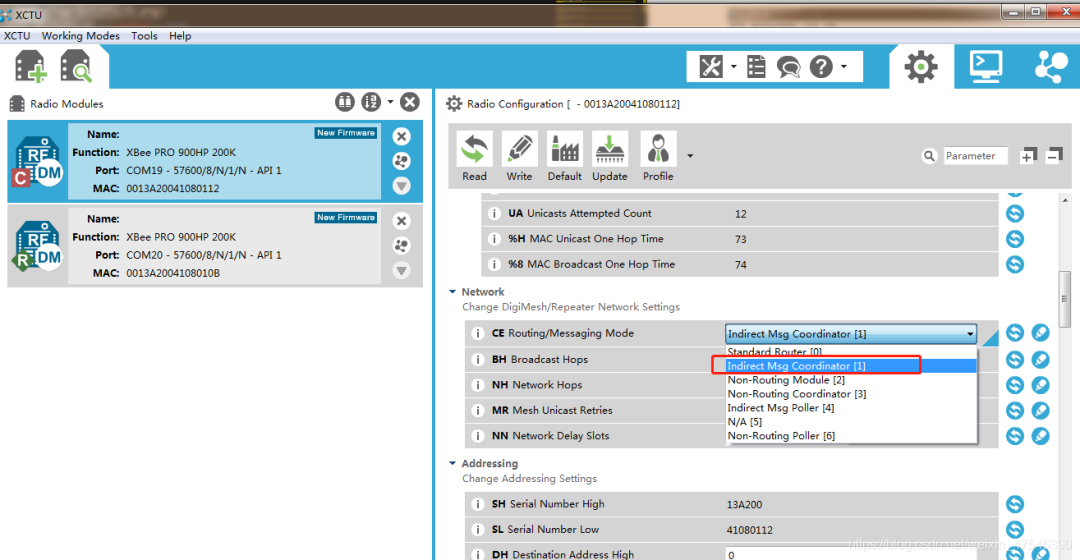Write CE Routing/Messaging Mode value
The width and height of the screenshot is (1080, 560).
(x=1040, y=333)
